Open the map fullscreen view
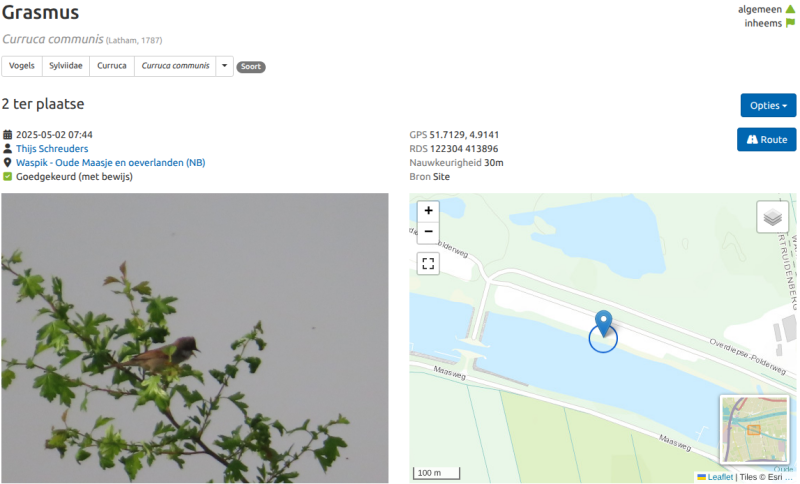Viewport: 800px width, 484px height. [x=428, y=264]
